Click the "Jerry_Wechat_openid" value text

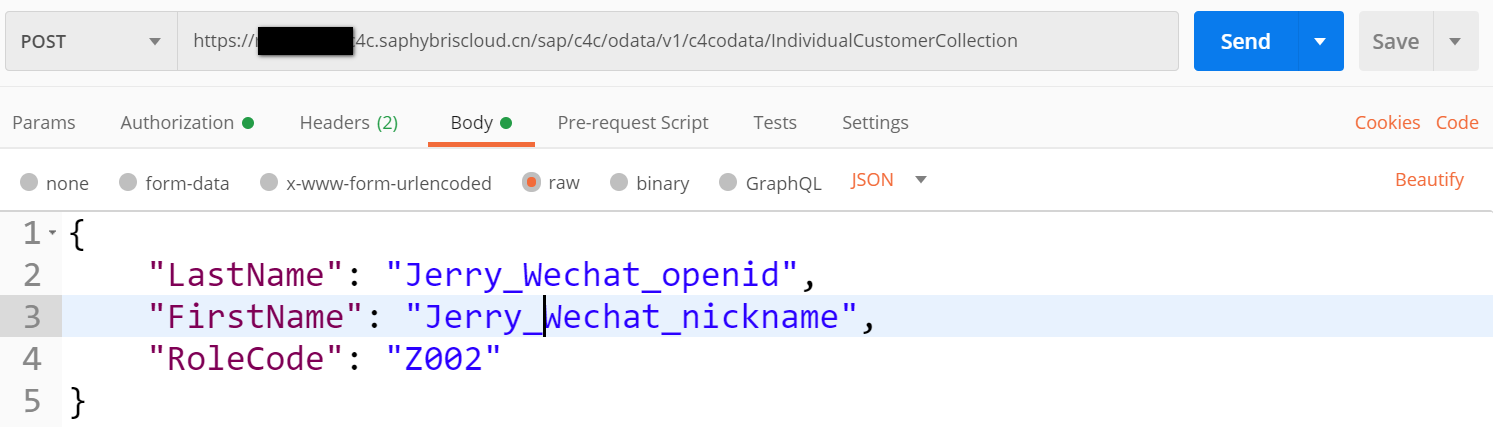593,276
